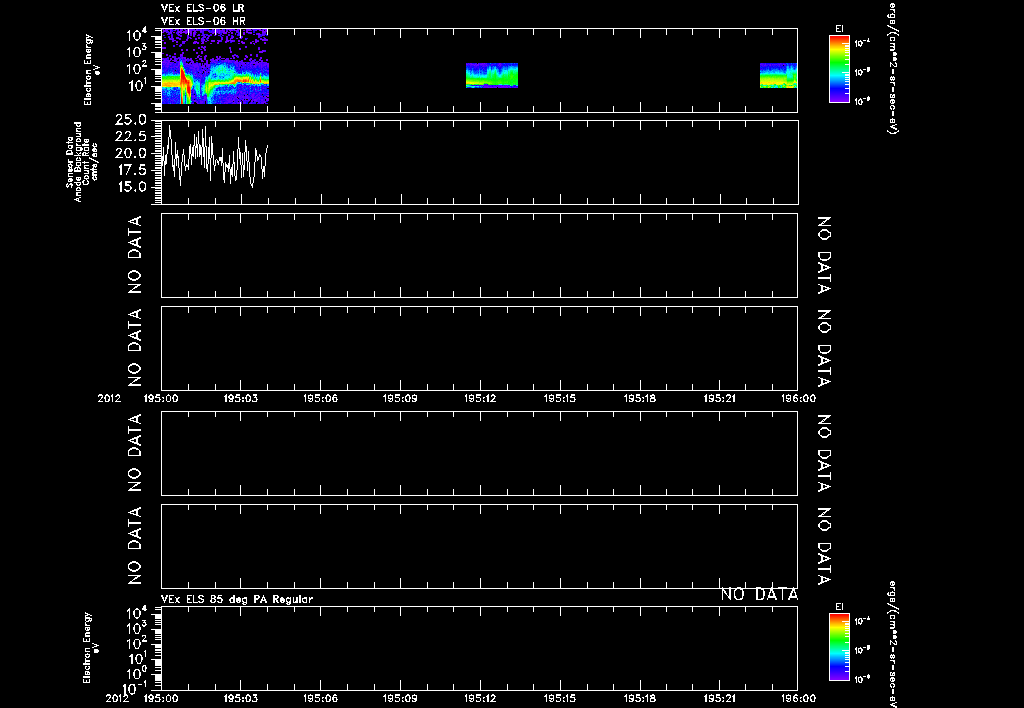The image size is (1024, 708).
Task: Click the '15.0' count rate tick label
Action: pos(133,187)
